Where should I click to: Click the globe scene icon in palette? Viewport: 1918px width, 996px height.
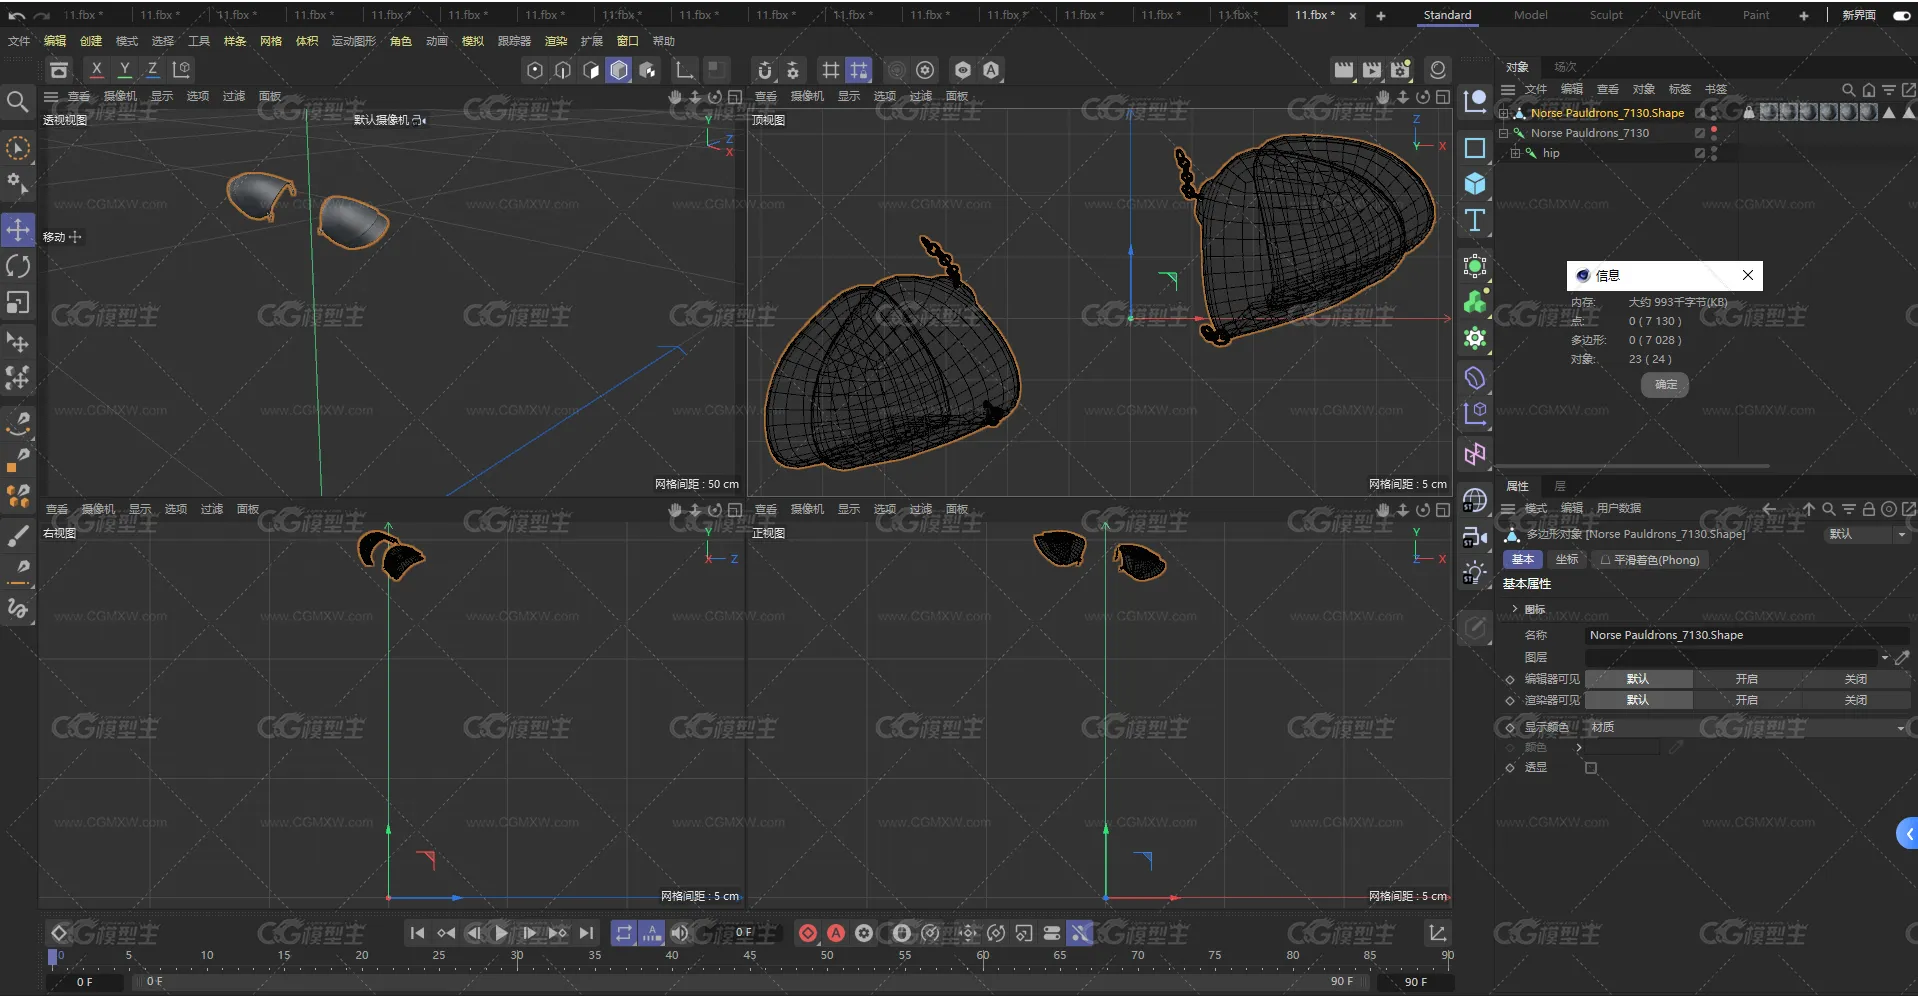[x=1475, y=501]
